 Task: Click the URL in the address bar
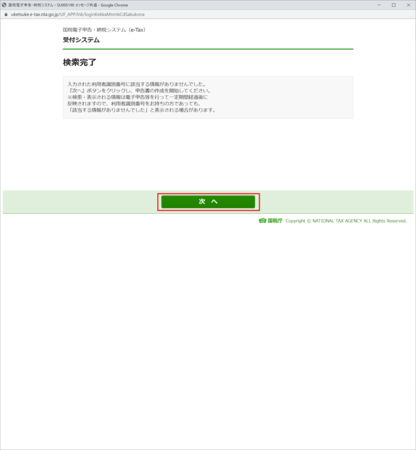[78, 14]
